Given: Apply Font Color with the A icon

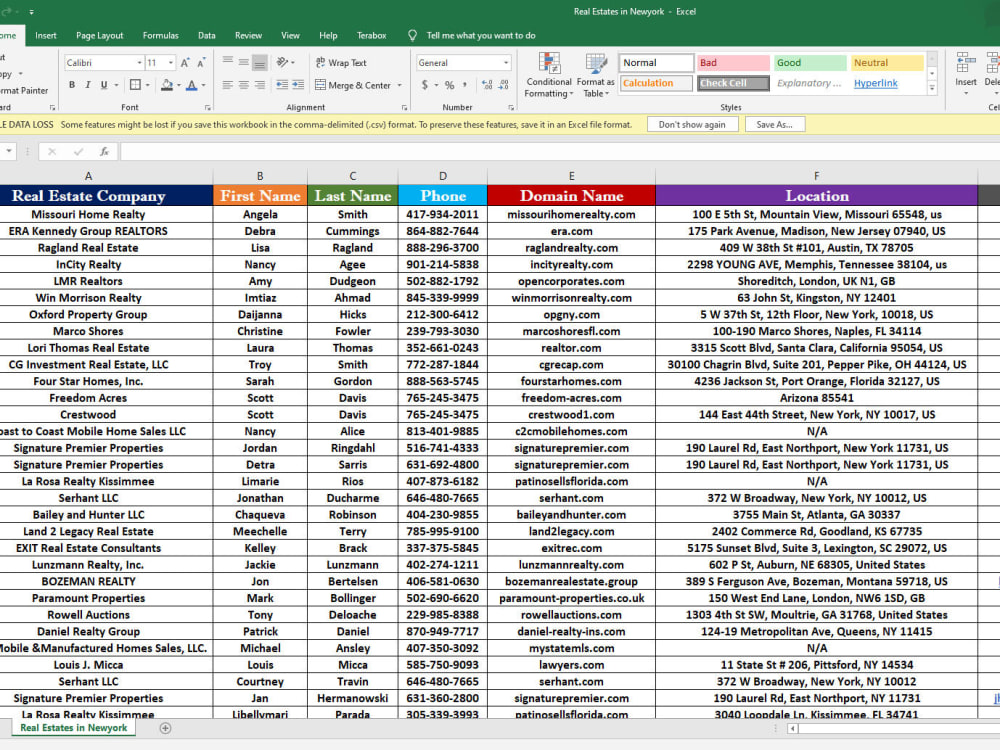Looking at the screenshot, I should click(191, 85).
